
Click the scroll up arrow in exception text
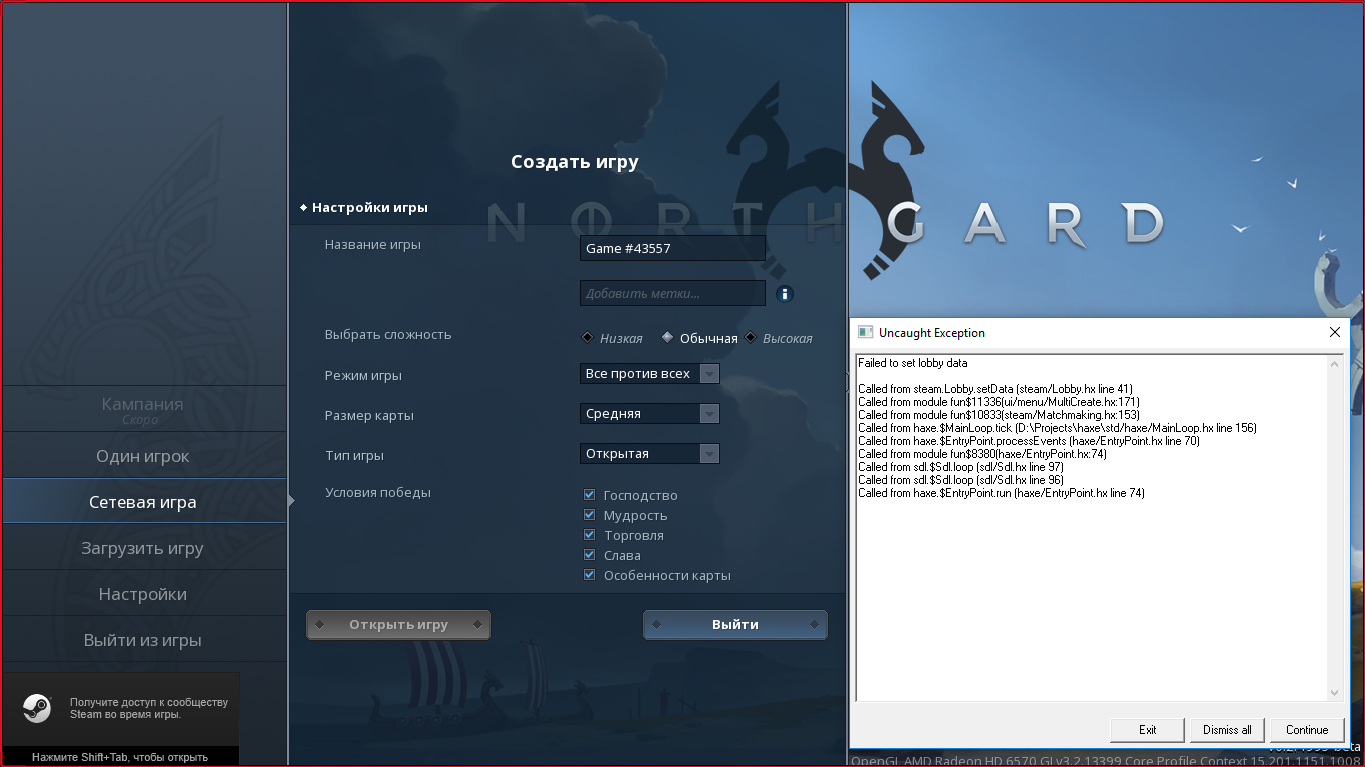coord(1334,364)
